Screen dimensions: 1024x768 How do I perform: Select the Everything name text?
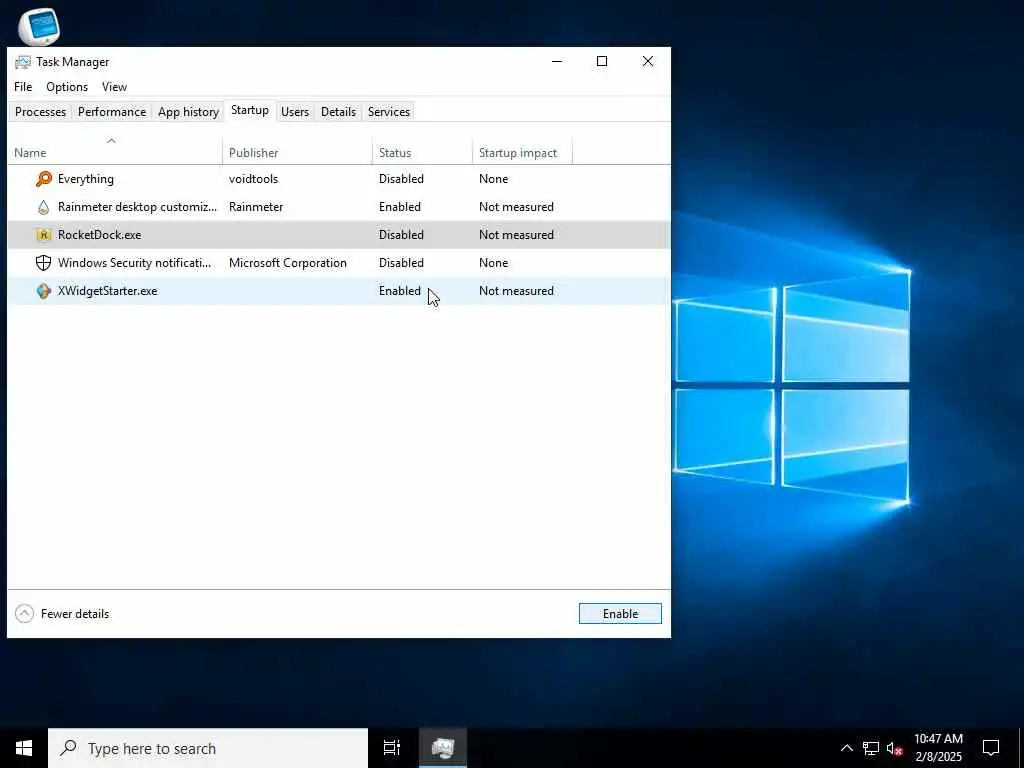(x=86, y=179)
